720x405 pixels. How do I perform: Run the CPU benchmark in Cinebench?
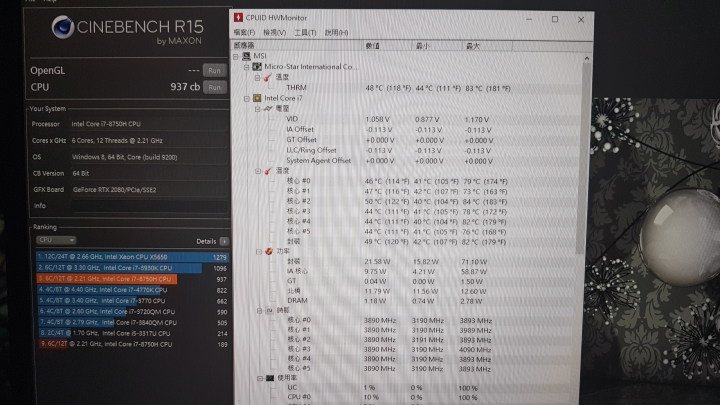coord(214,87)
